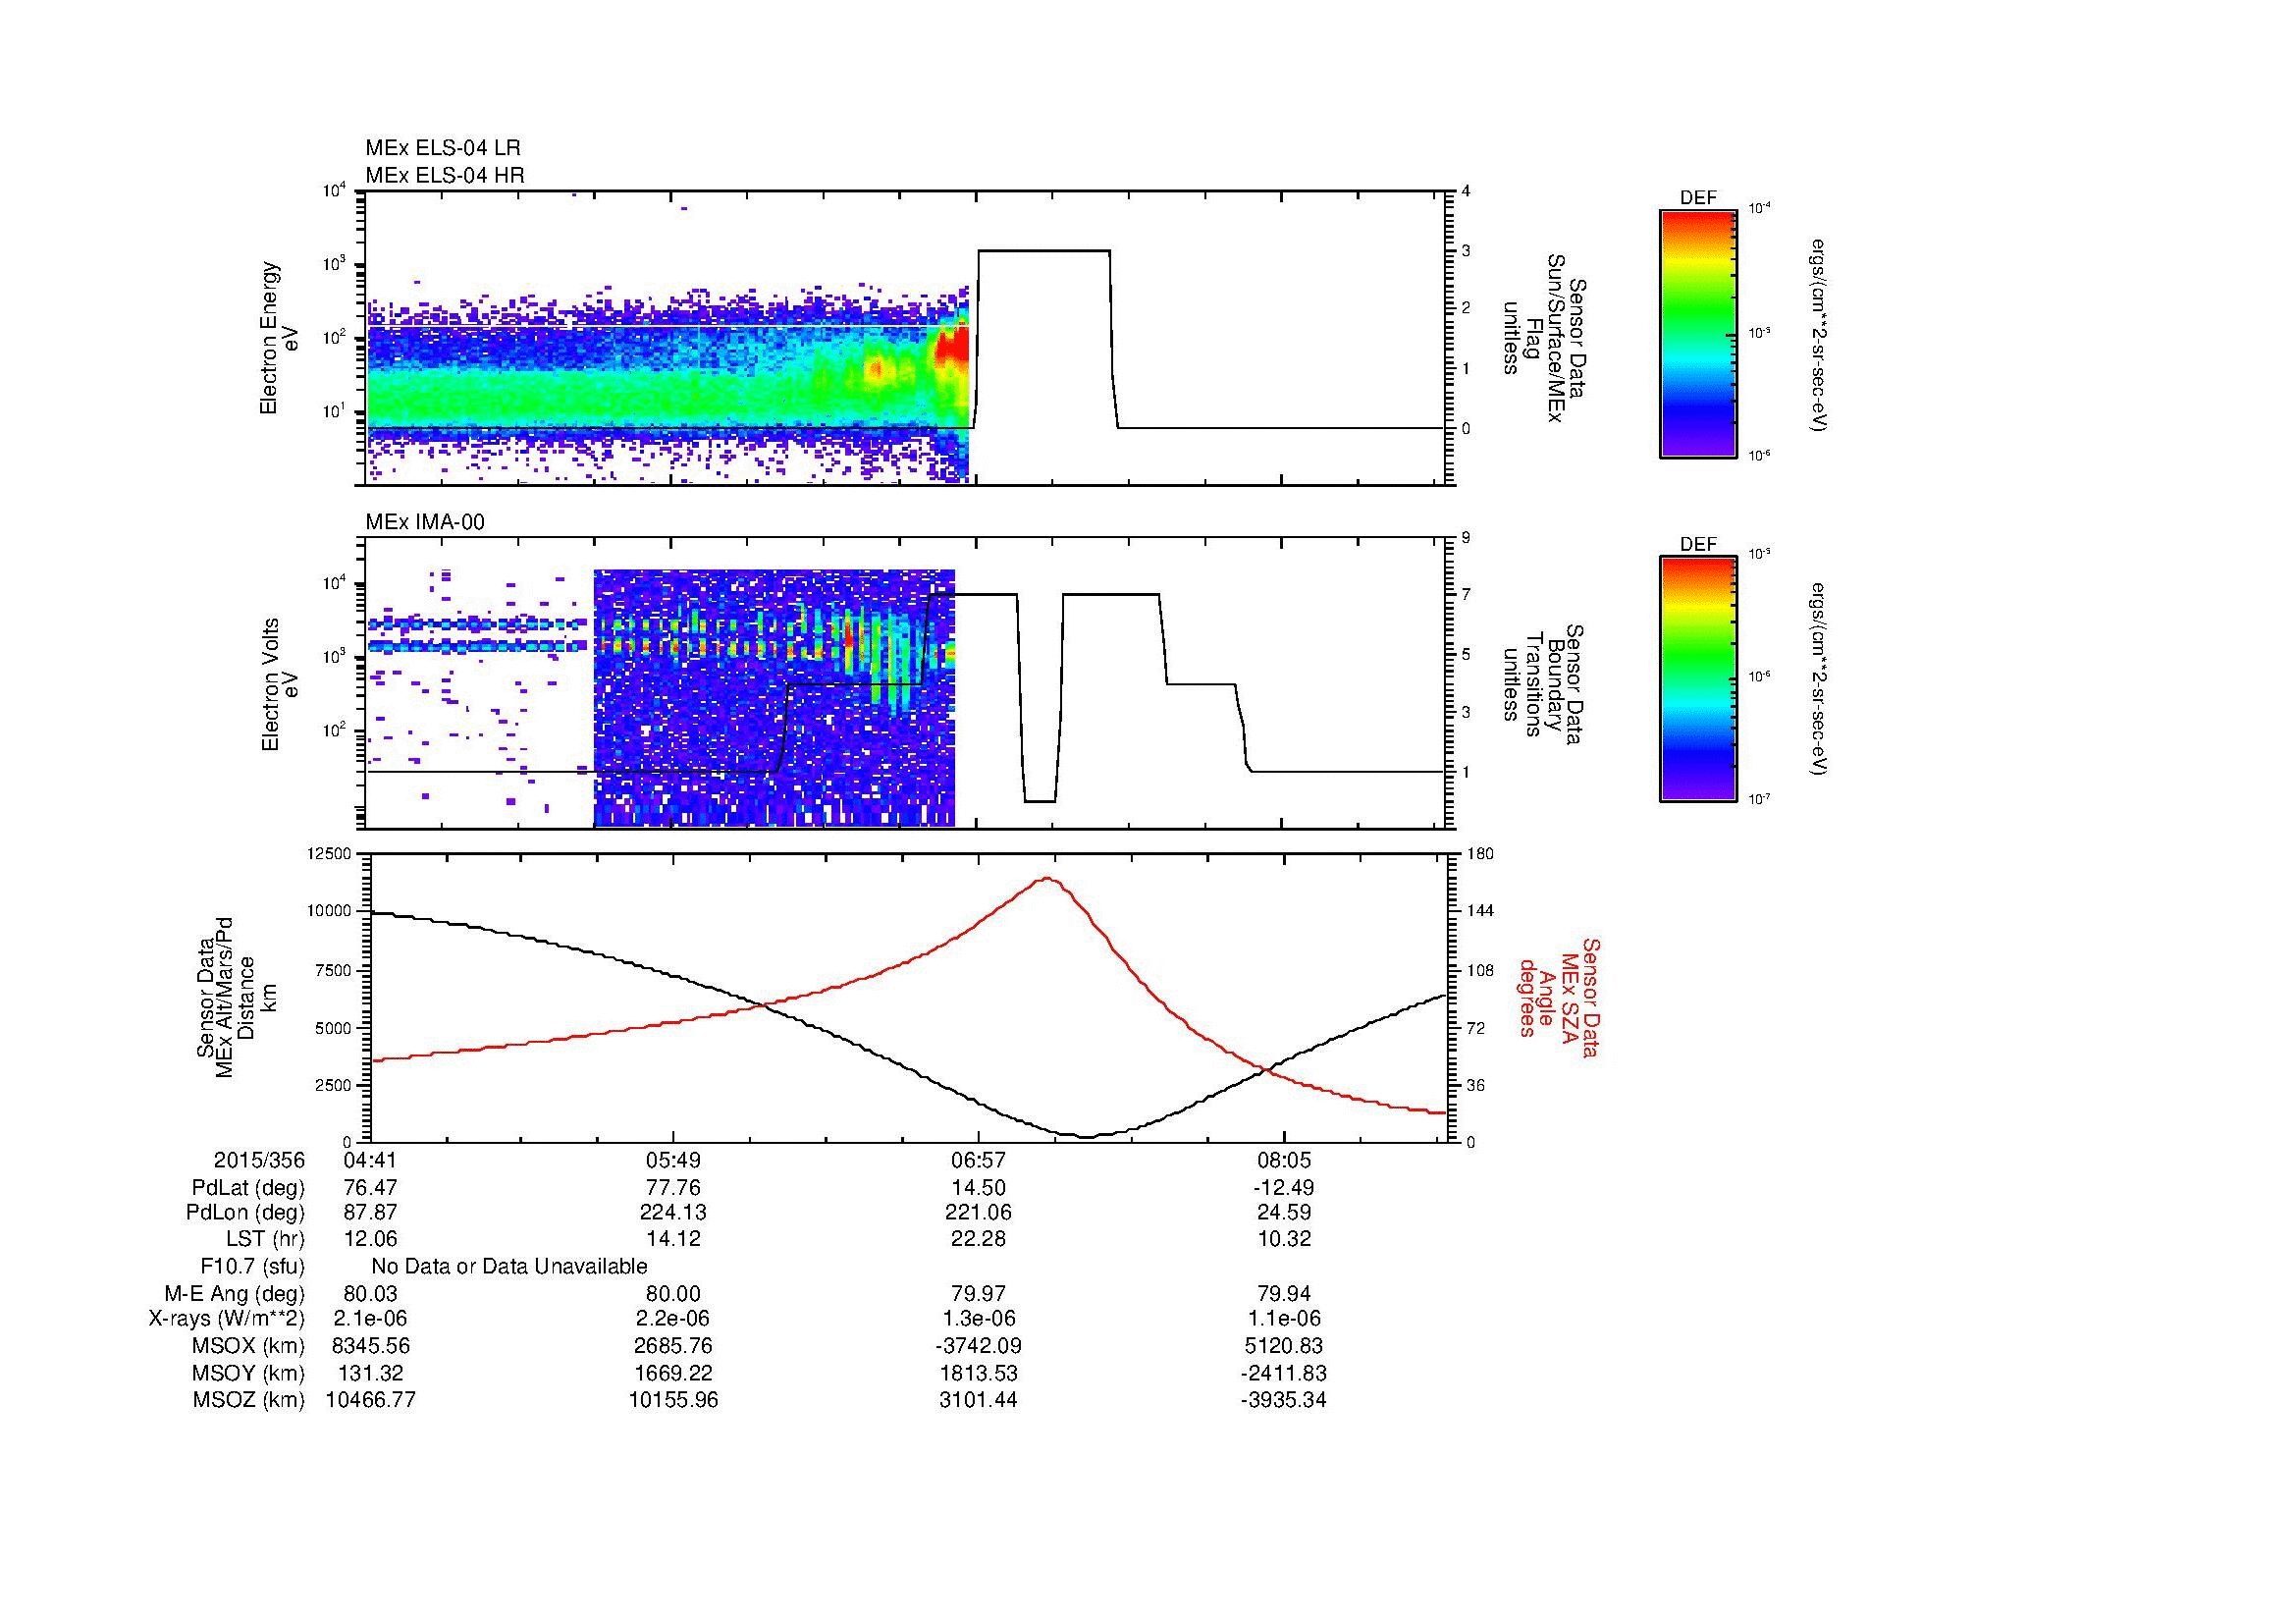The width and height of the screenshot is (2296, 1623).
Task: Click the 'Boundary Transitions' axis label
Action: point(1543,684)
